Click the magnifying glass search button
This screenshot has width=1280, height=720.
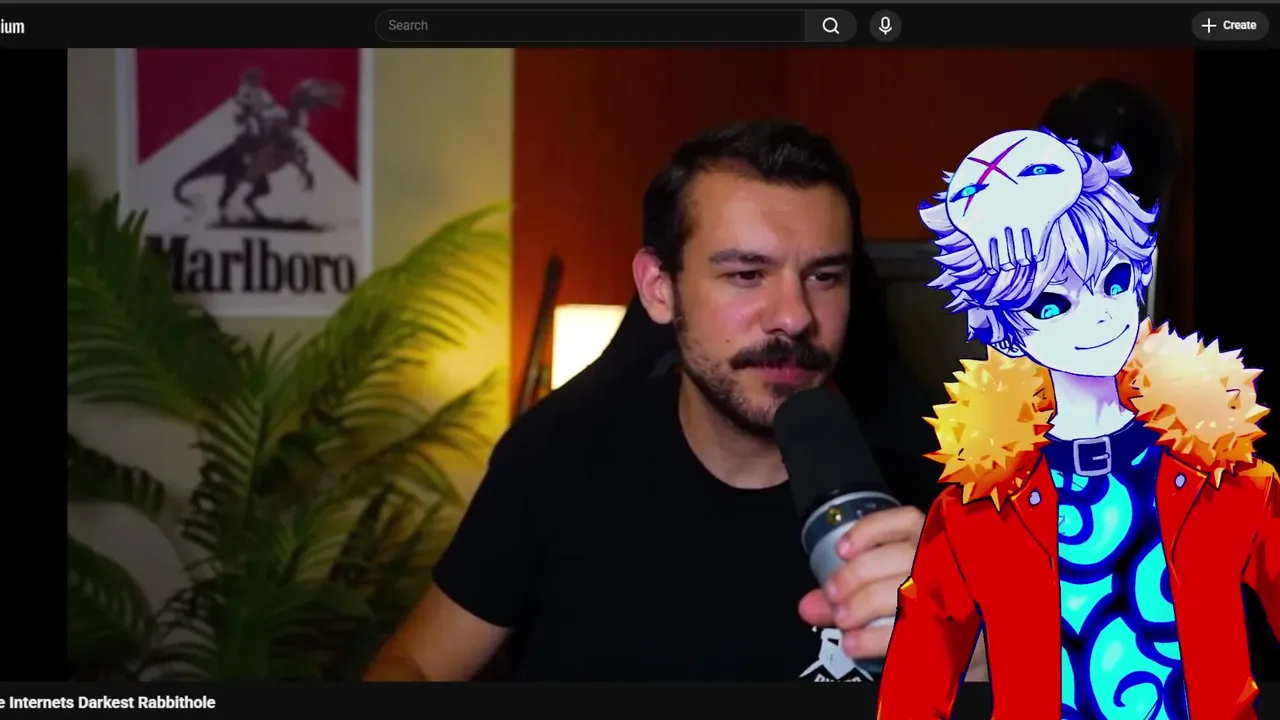831,25
